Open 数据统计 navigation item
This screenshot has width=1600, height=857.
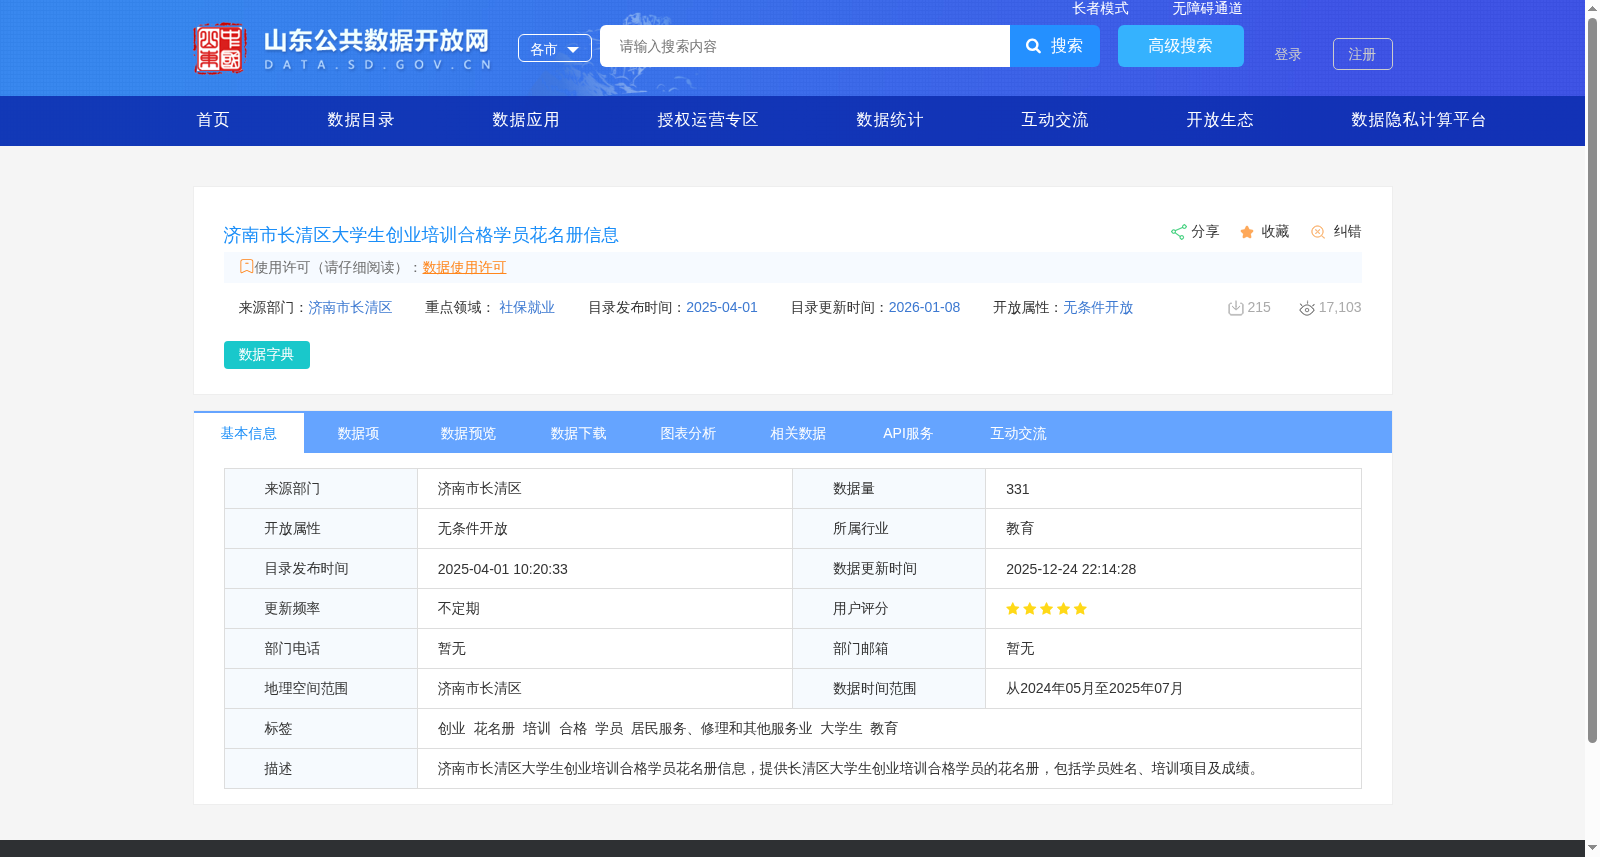click(890, 120)
